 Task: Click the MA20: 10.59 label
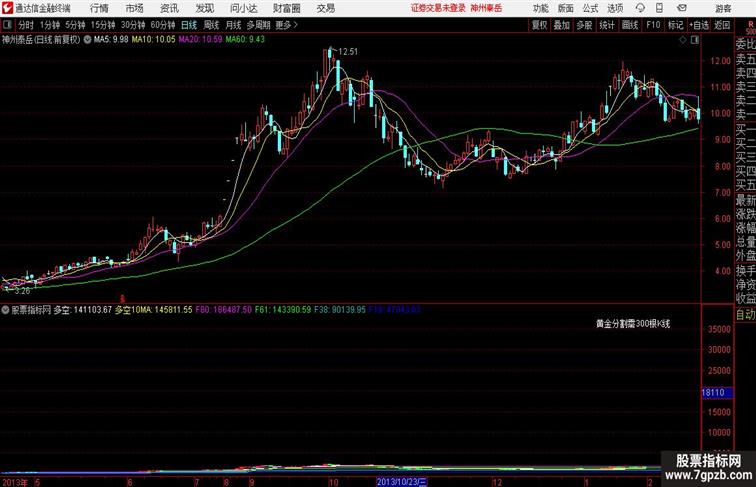pos(200,40)
